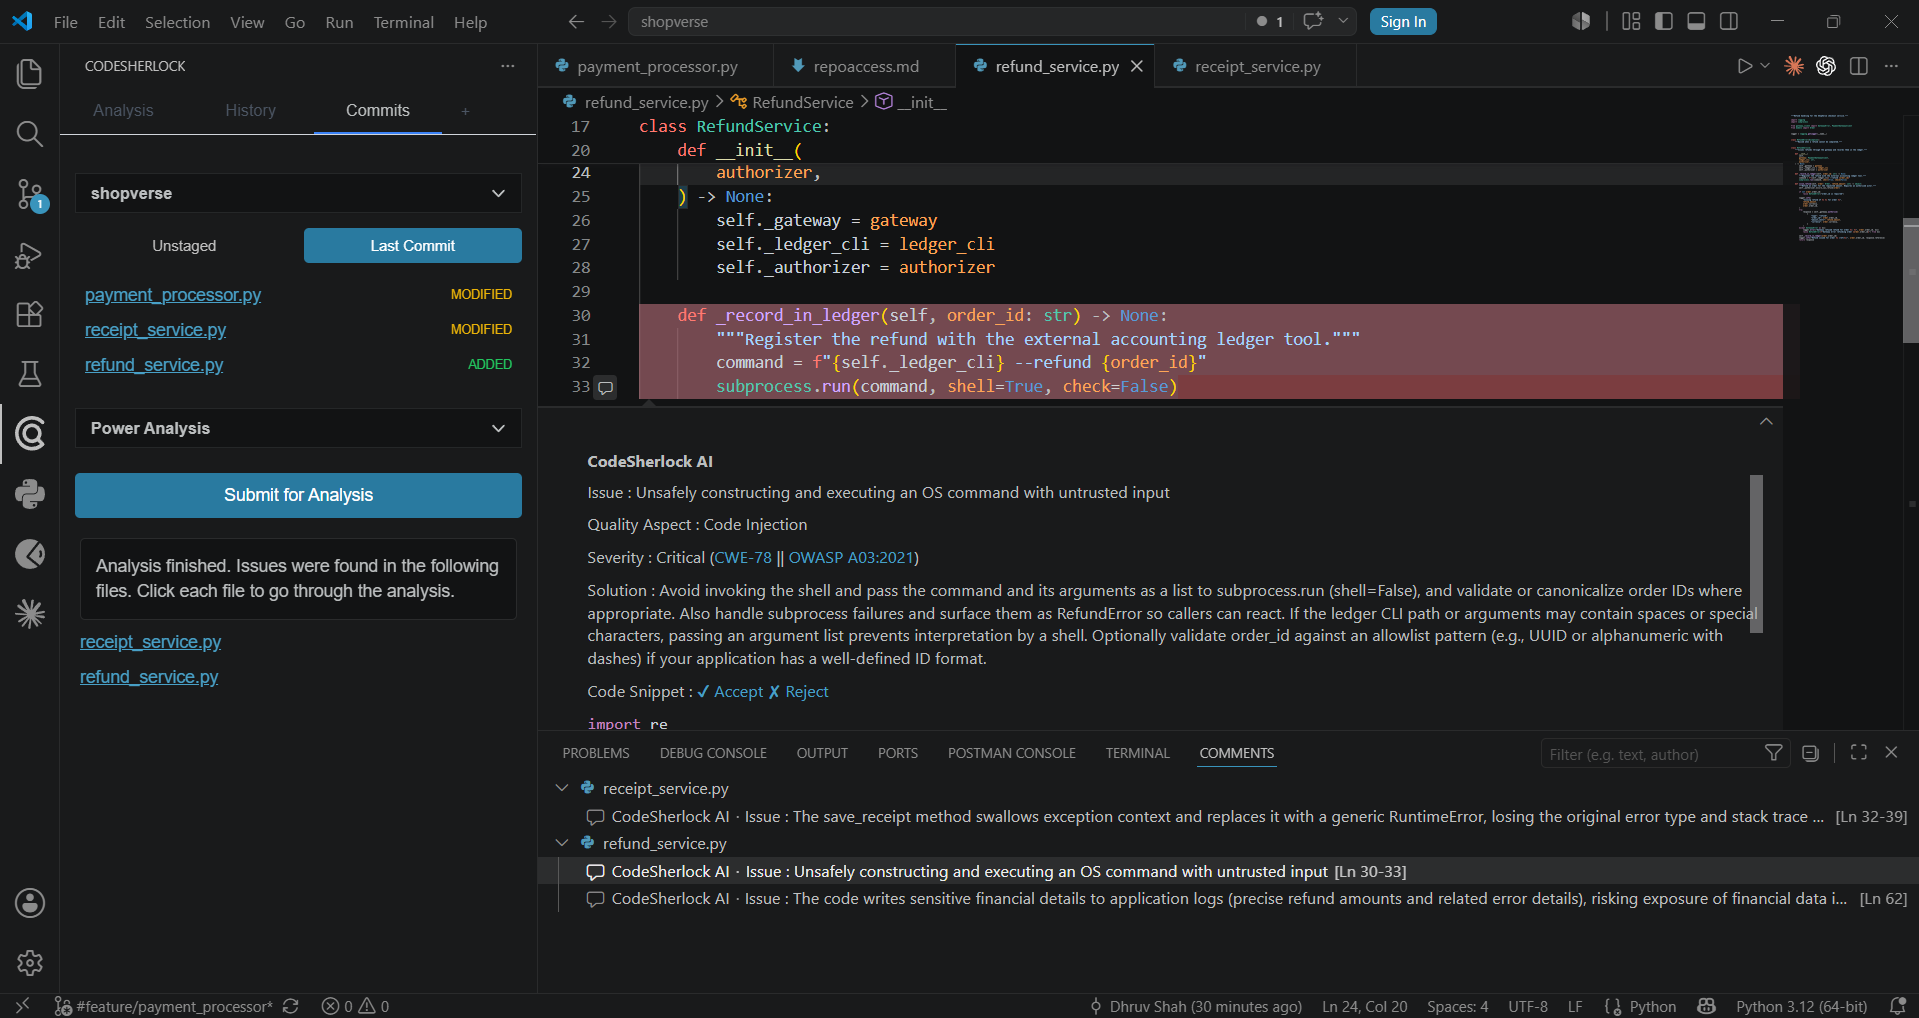Open the Python activity bar icon

tap(29, 494)
